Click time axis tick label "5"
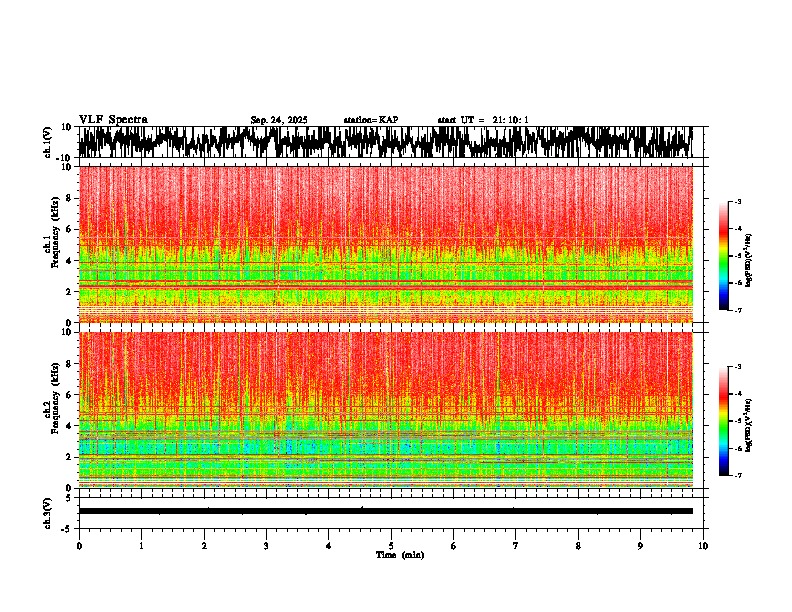Screen dimensions: 792x612 [x=391, y=546]
